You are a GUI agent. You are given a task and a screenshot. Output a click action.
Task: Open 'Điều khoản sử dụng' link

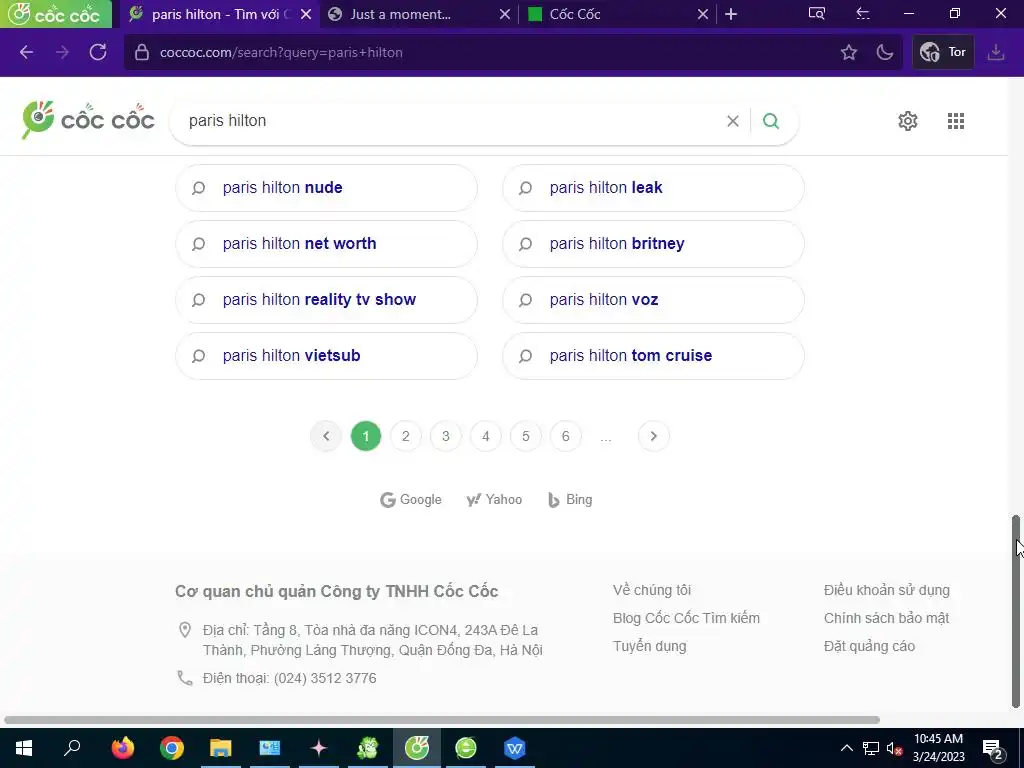pos(886,590)
